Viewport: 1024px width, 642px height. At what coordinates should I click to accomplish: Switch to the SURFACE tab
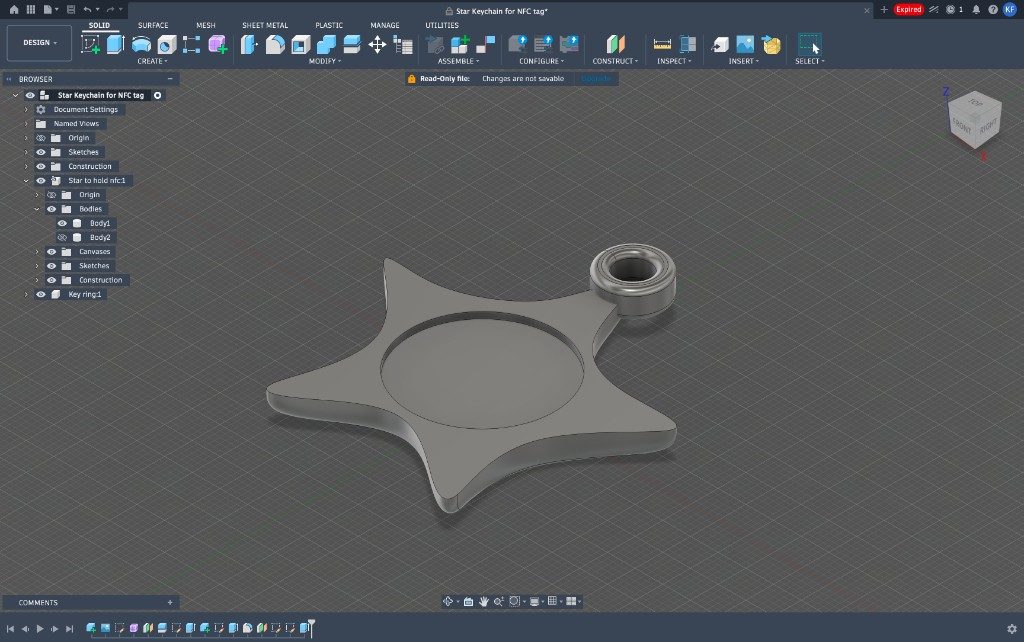[153, 25]
